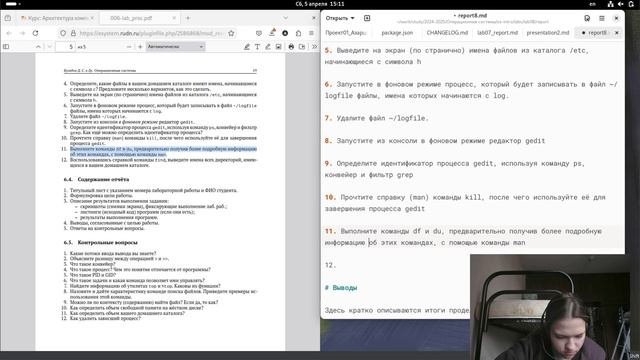Image resolution: width=640 pixels, height=360 pixels.
Task: Zoom out the PDF document
Action: tap(129, 47)
